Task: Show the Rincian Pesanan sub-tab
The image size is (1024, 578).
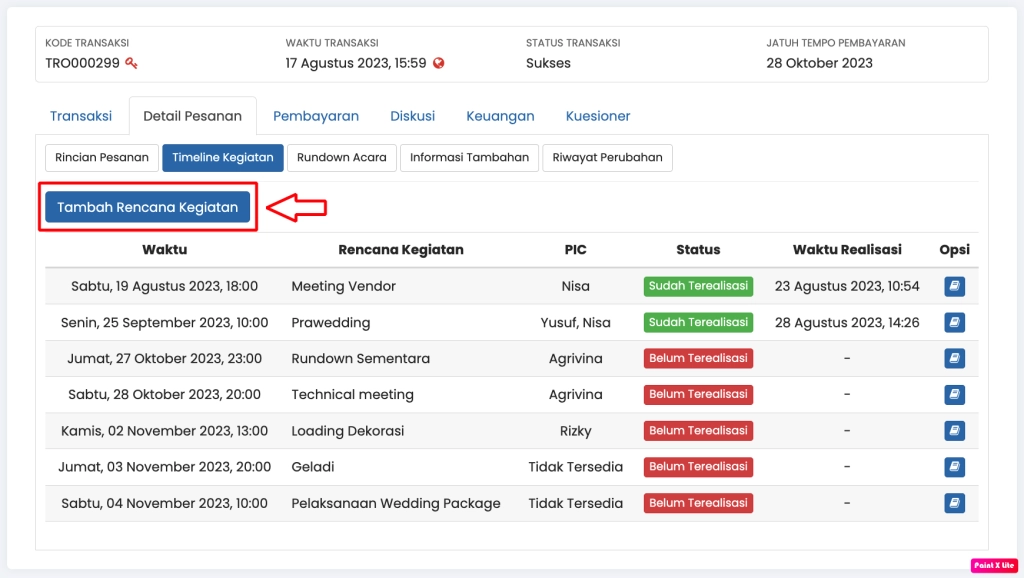Action: [x=102, y=158]
